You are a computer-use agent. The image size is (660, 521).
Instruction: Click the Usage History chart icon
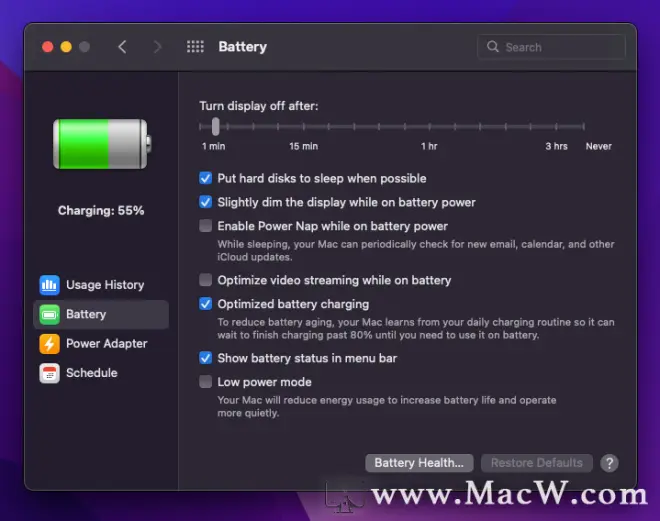click(49, 285)
